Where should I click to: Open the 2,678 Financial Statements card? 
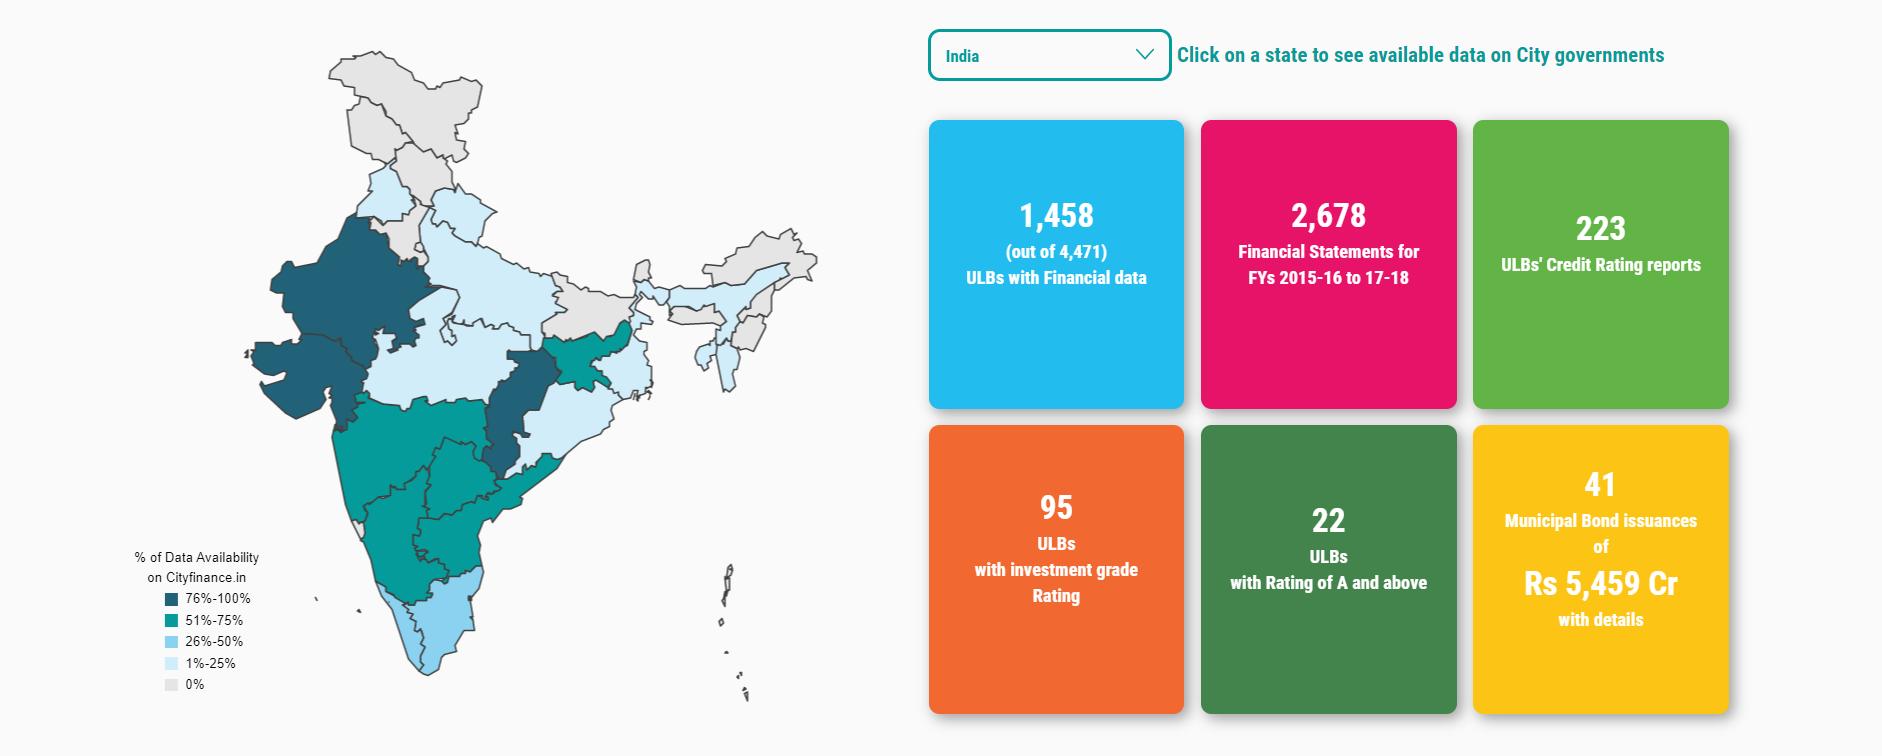point(1328,264)
